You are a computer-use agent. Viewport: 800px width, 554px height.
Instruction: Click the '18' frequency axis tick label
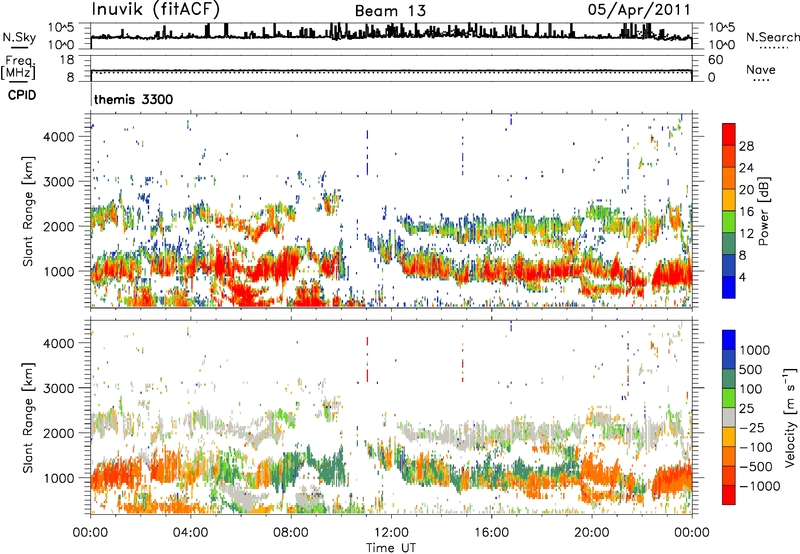67,60
